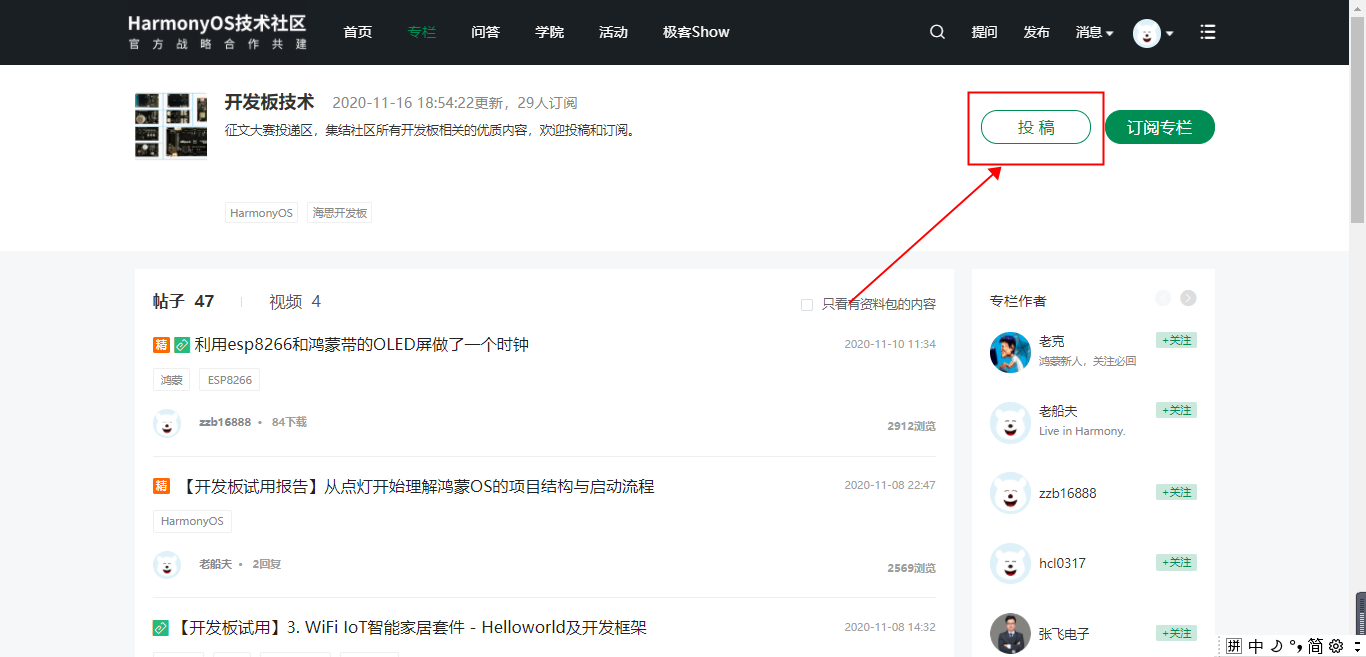Click zzb16888's avatar in column authors panel
Viewport: 1366px width, 657px height.
click(1010, 493)
